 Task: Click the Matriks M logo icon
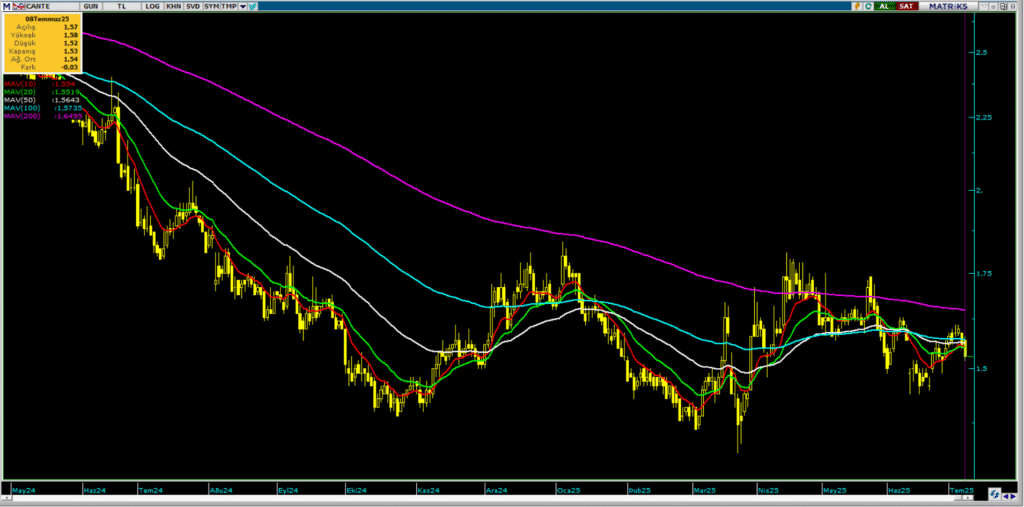[x=6, y=6]
